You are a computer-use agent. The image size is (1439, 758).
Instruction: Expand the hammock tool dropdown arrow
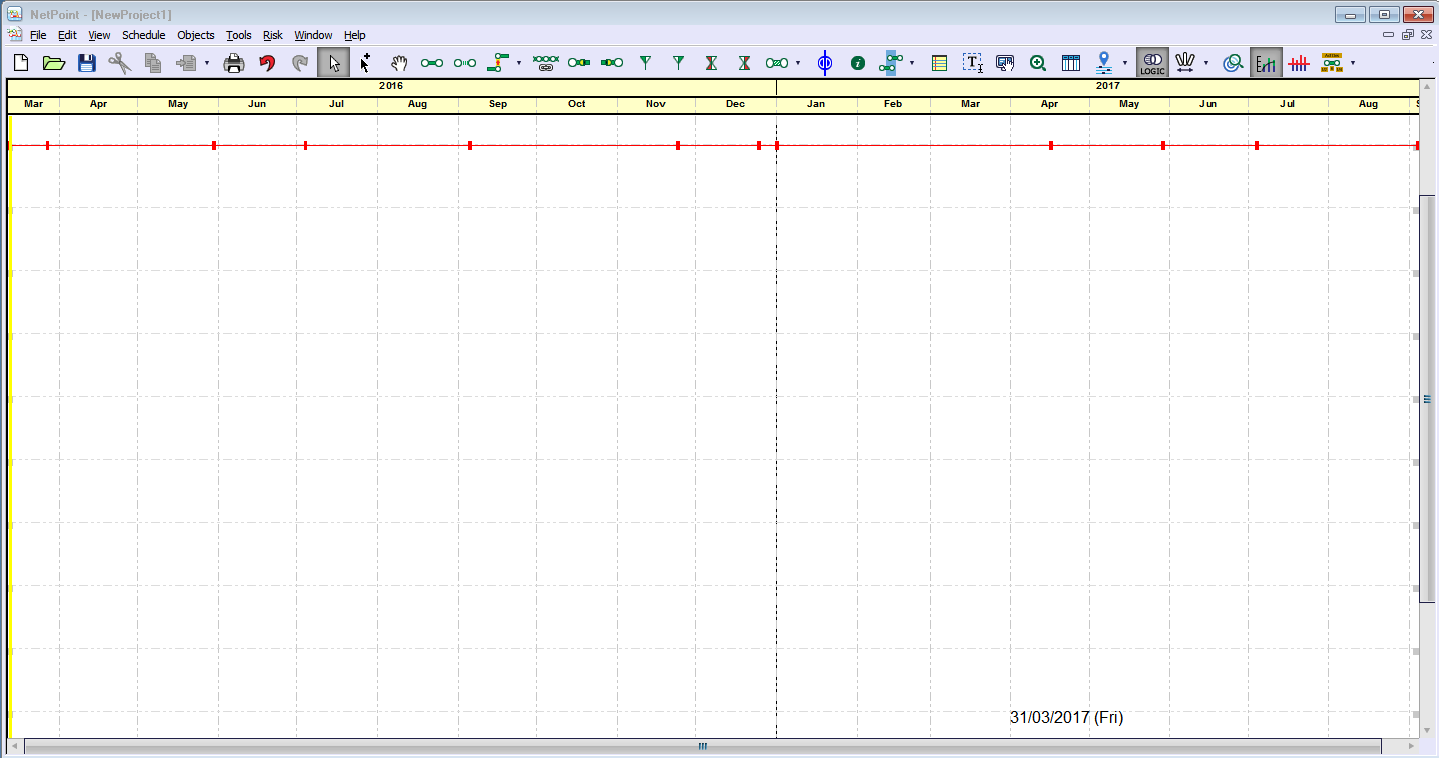click(797, 63)
